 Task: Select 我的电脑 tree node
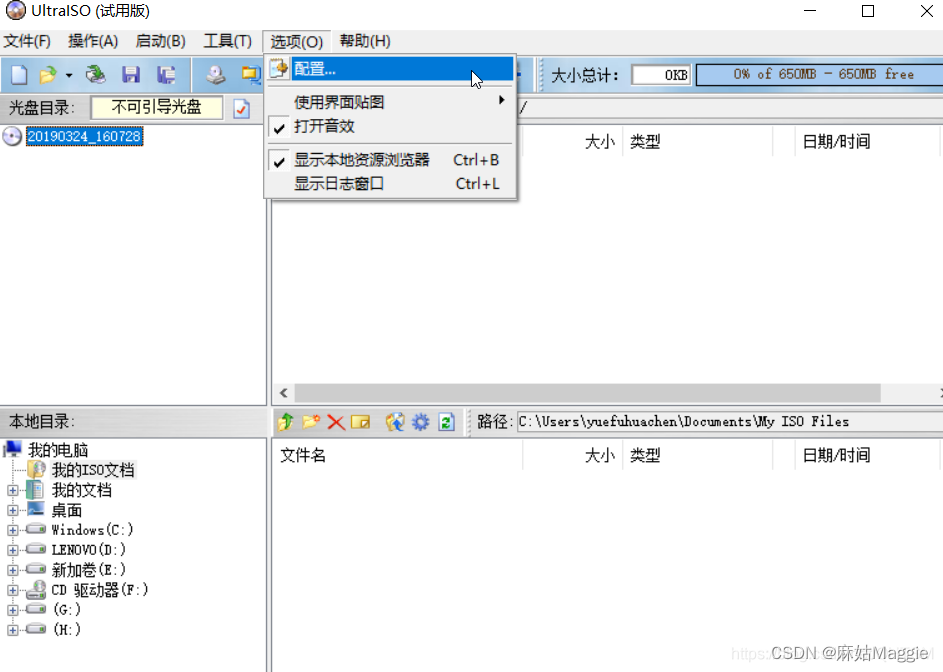[x=58, y=450]
